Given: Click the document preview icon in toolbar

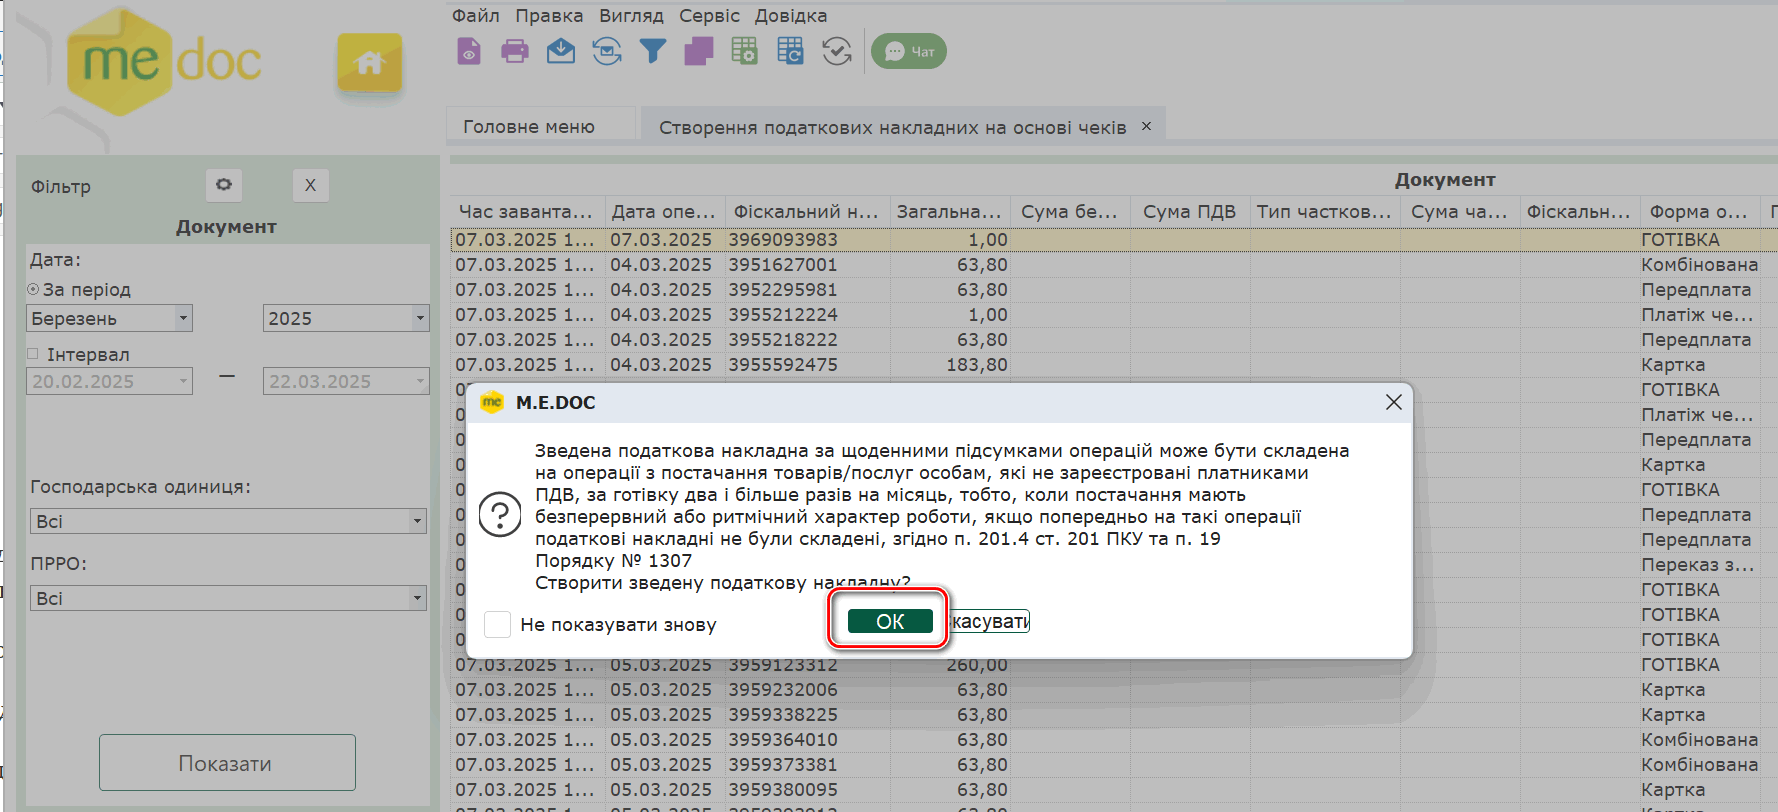Looking at the screenshot, I should [469, 51].
